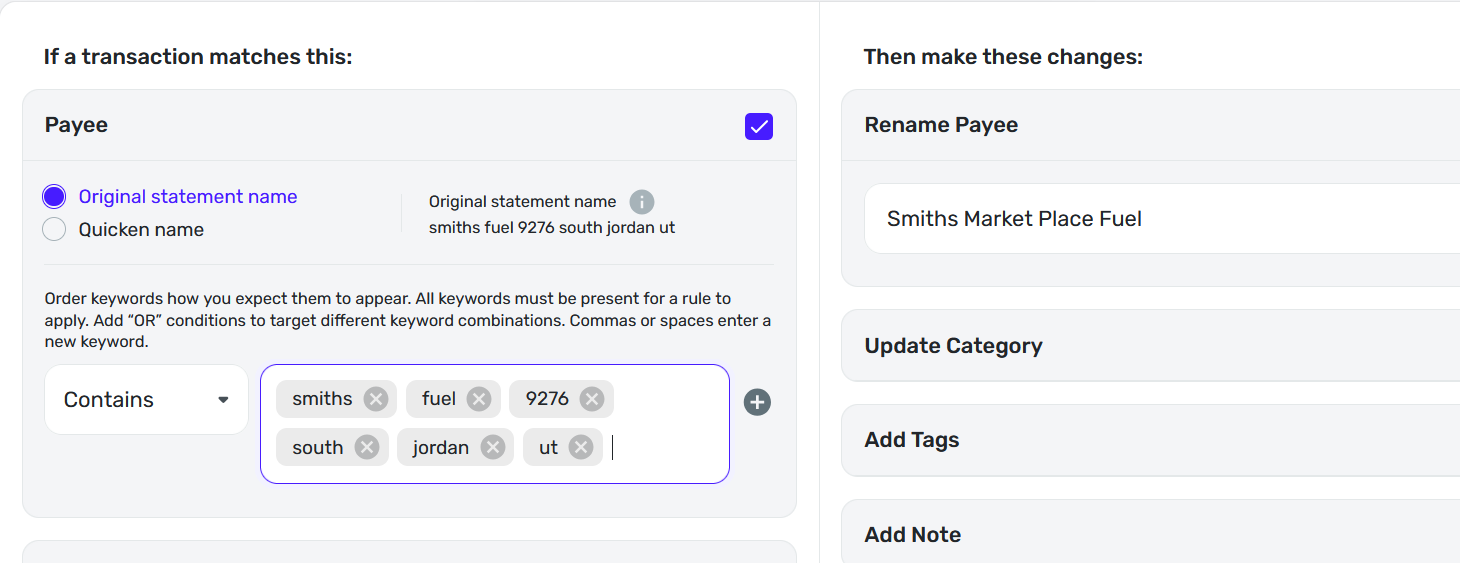Open the Contains match type dropdown

point(146,400)
